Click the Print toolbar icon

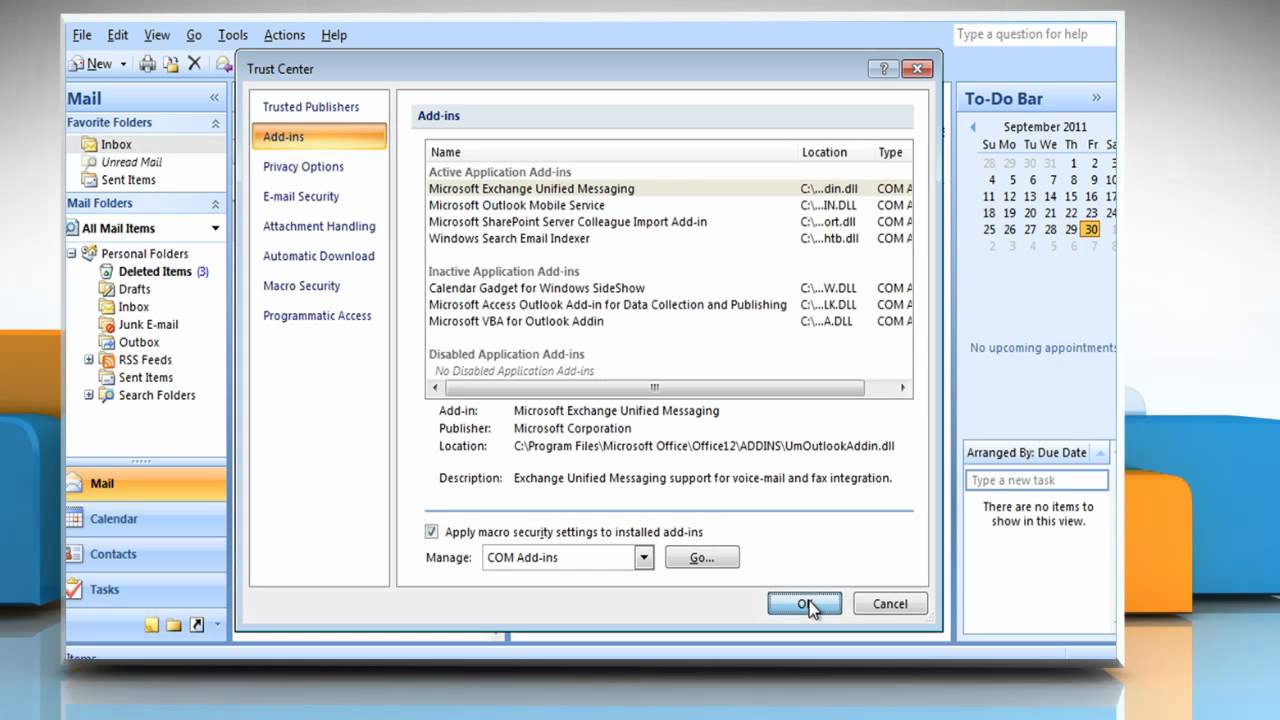coord(148,64)
